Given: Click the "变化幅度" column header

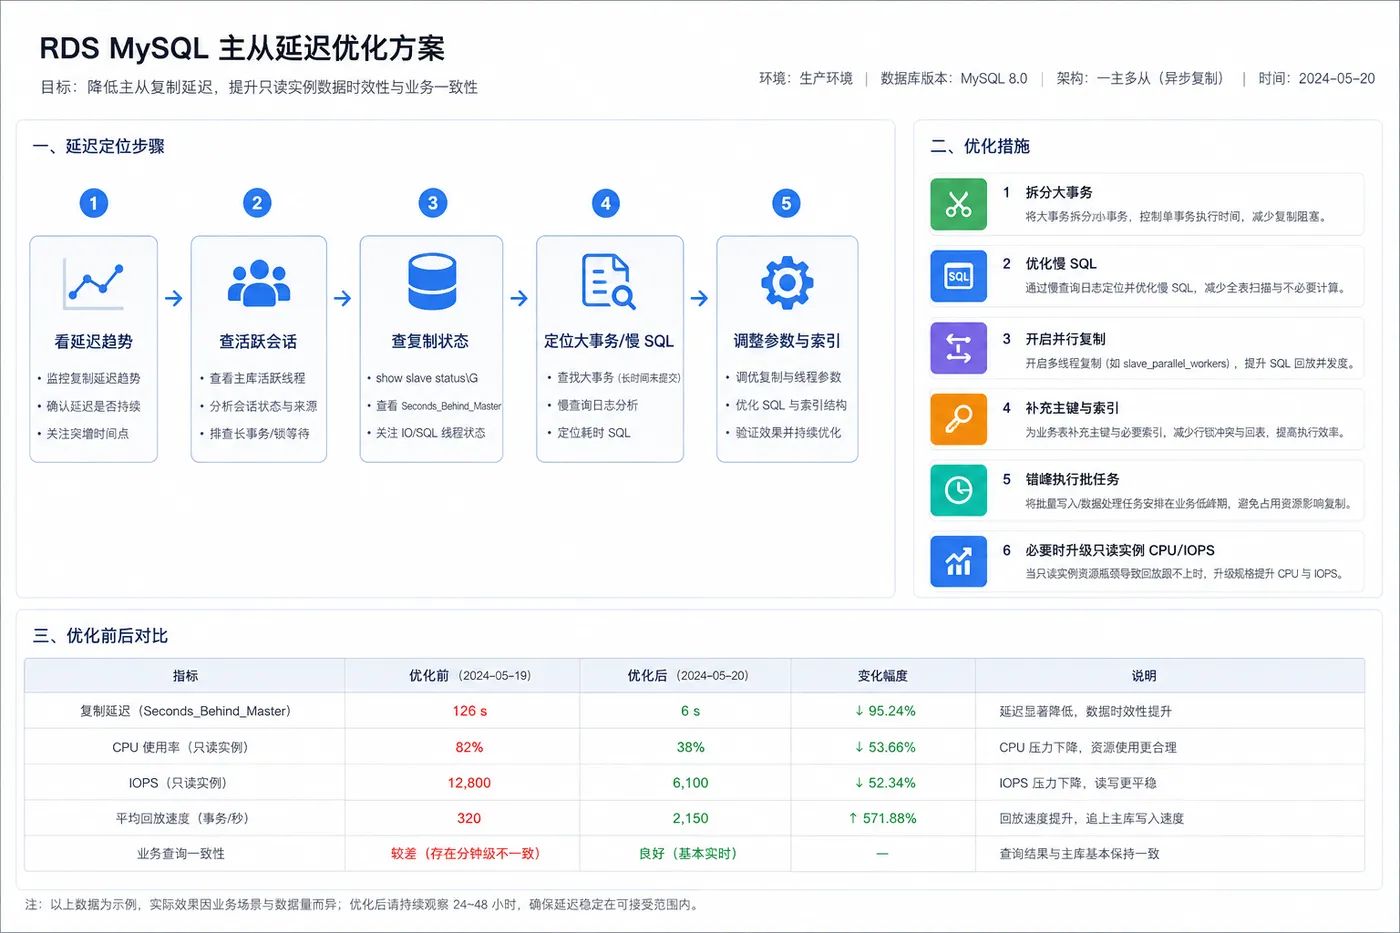Looking at the screenshot, I should [x=882, y=676].
